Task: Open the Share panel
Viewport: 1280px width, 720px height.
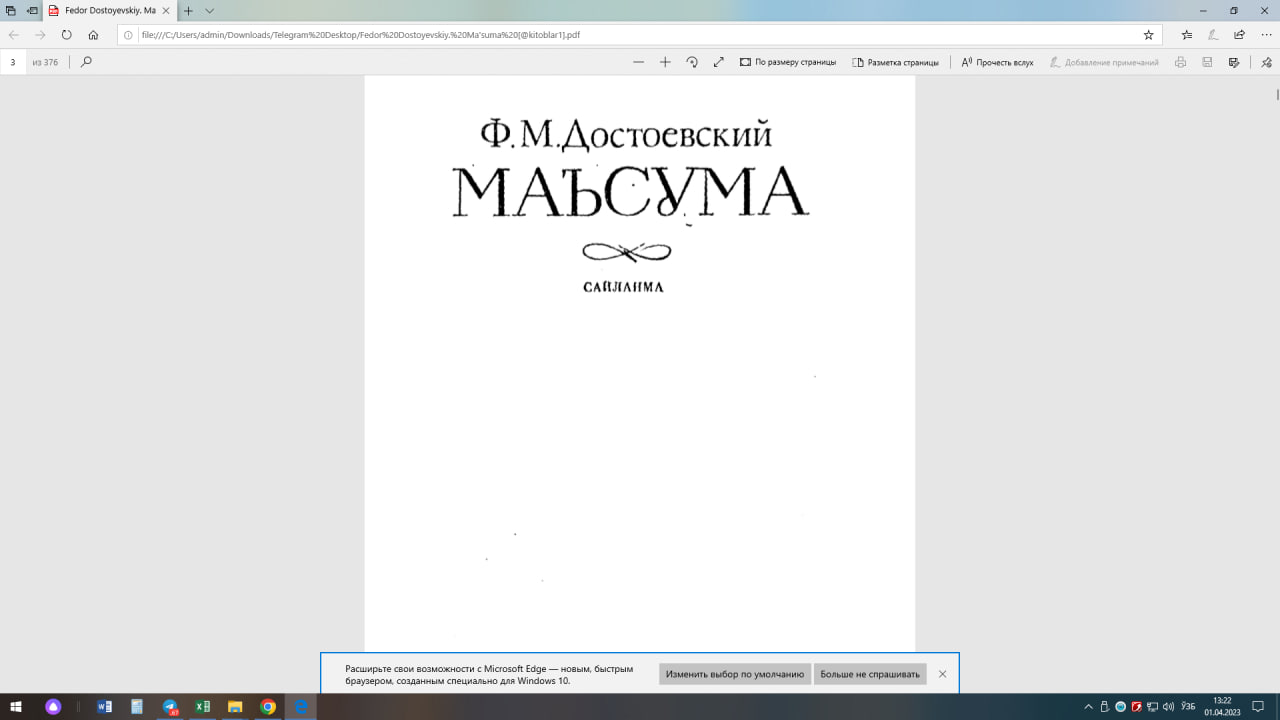Action: [1240, 34]
